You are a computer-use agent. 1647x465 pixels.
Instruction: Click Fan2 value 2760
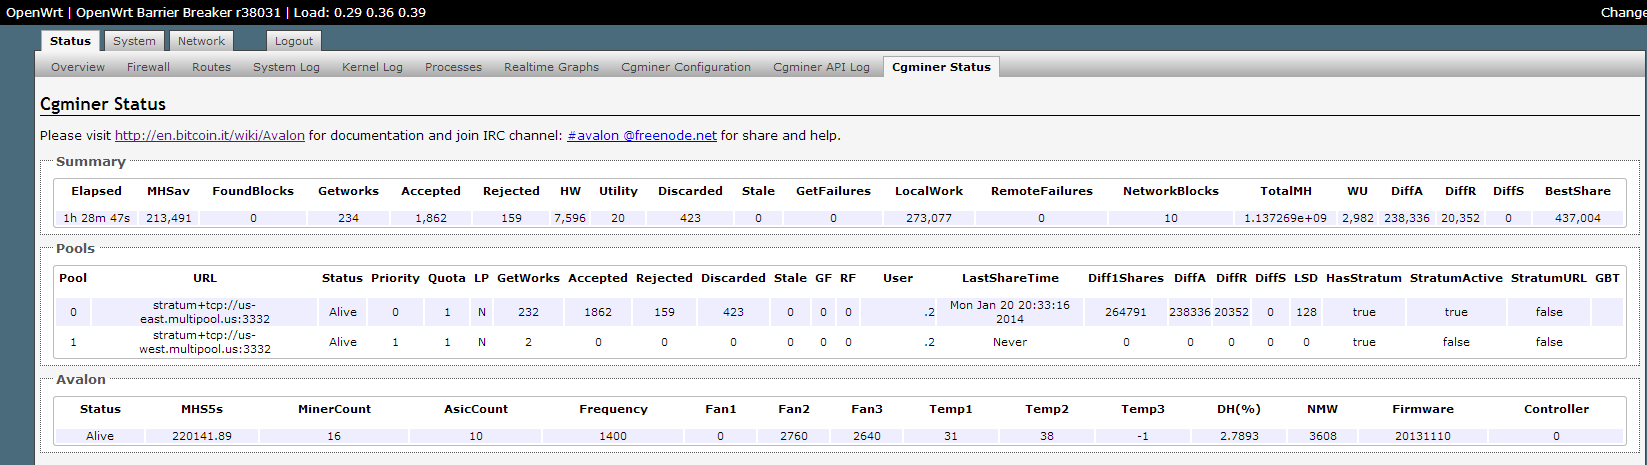click(794, 436)
